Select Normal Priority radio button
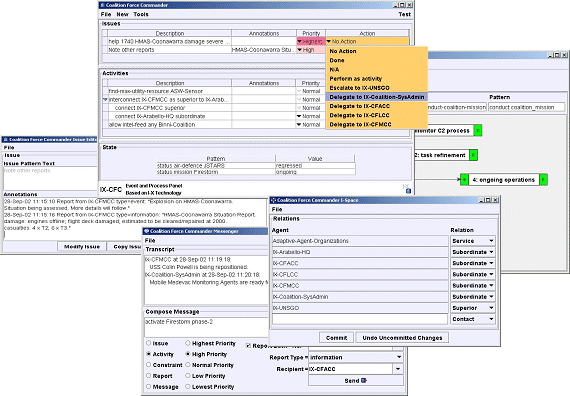 point(188,365)
